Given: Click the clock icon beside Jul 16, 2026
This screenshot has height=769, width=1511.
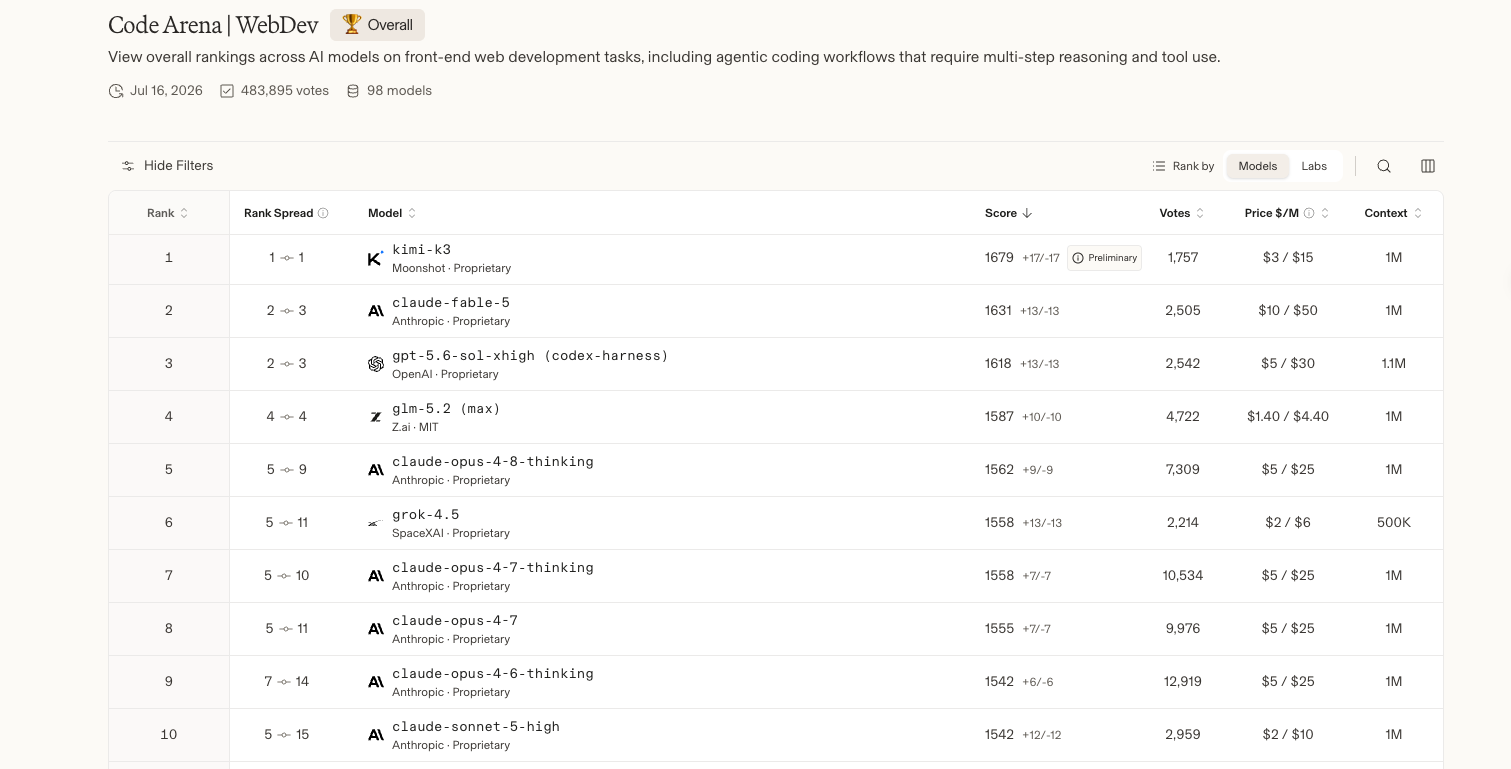Looking at the screenshot, I should 116,91.
